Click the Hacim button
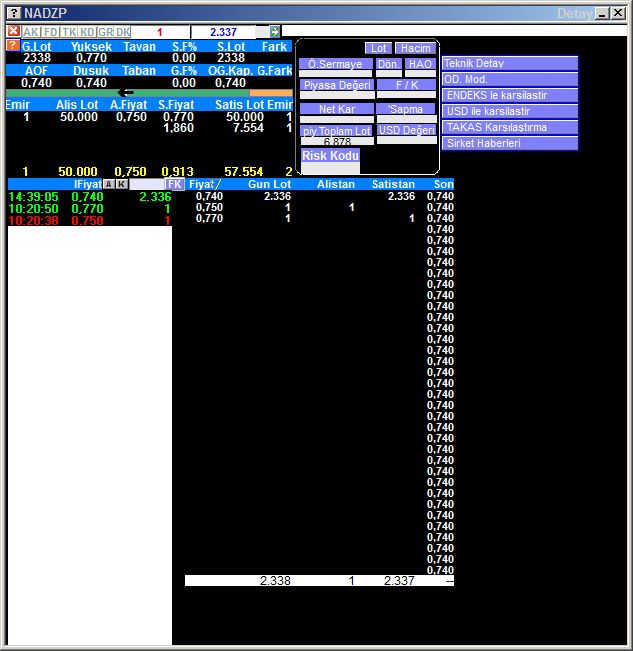This screenshot has height=651, width=633. pyautogui.click(x=415, y=48)
